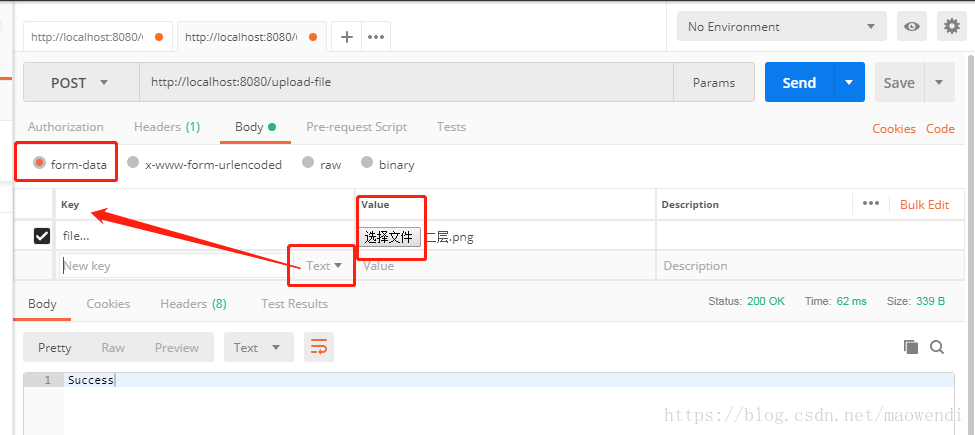
Task: Click the 62 ms time value
Action: click(851, 301)
